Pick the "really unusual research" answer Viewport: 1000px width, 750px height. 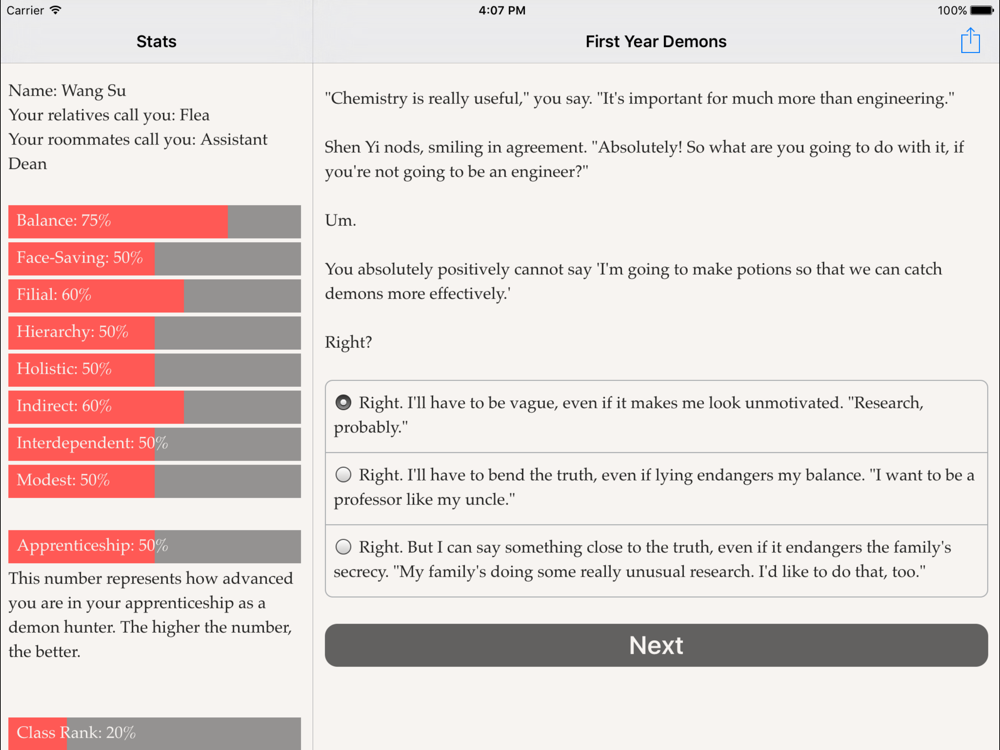coord(656,559)
